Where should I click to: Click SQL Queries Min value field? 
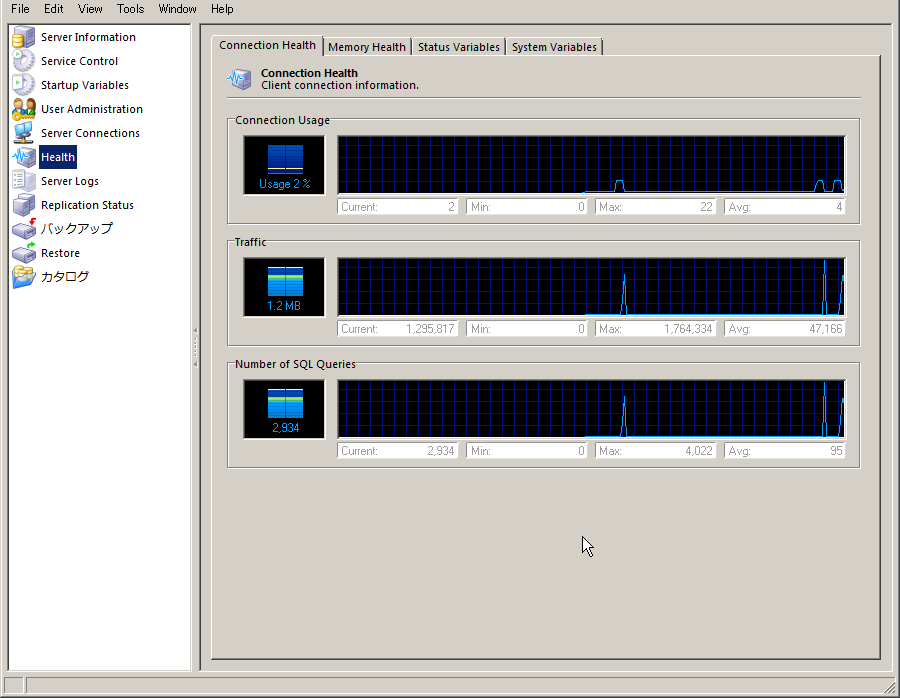coord(527,451)
